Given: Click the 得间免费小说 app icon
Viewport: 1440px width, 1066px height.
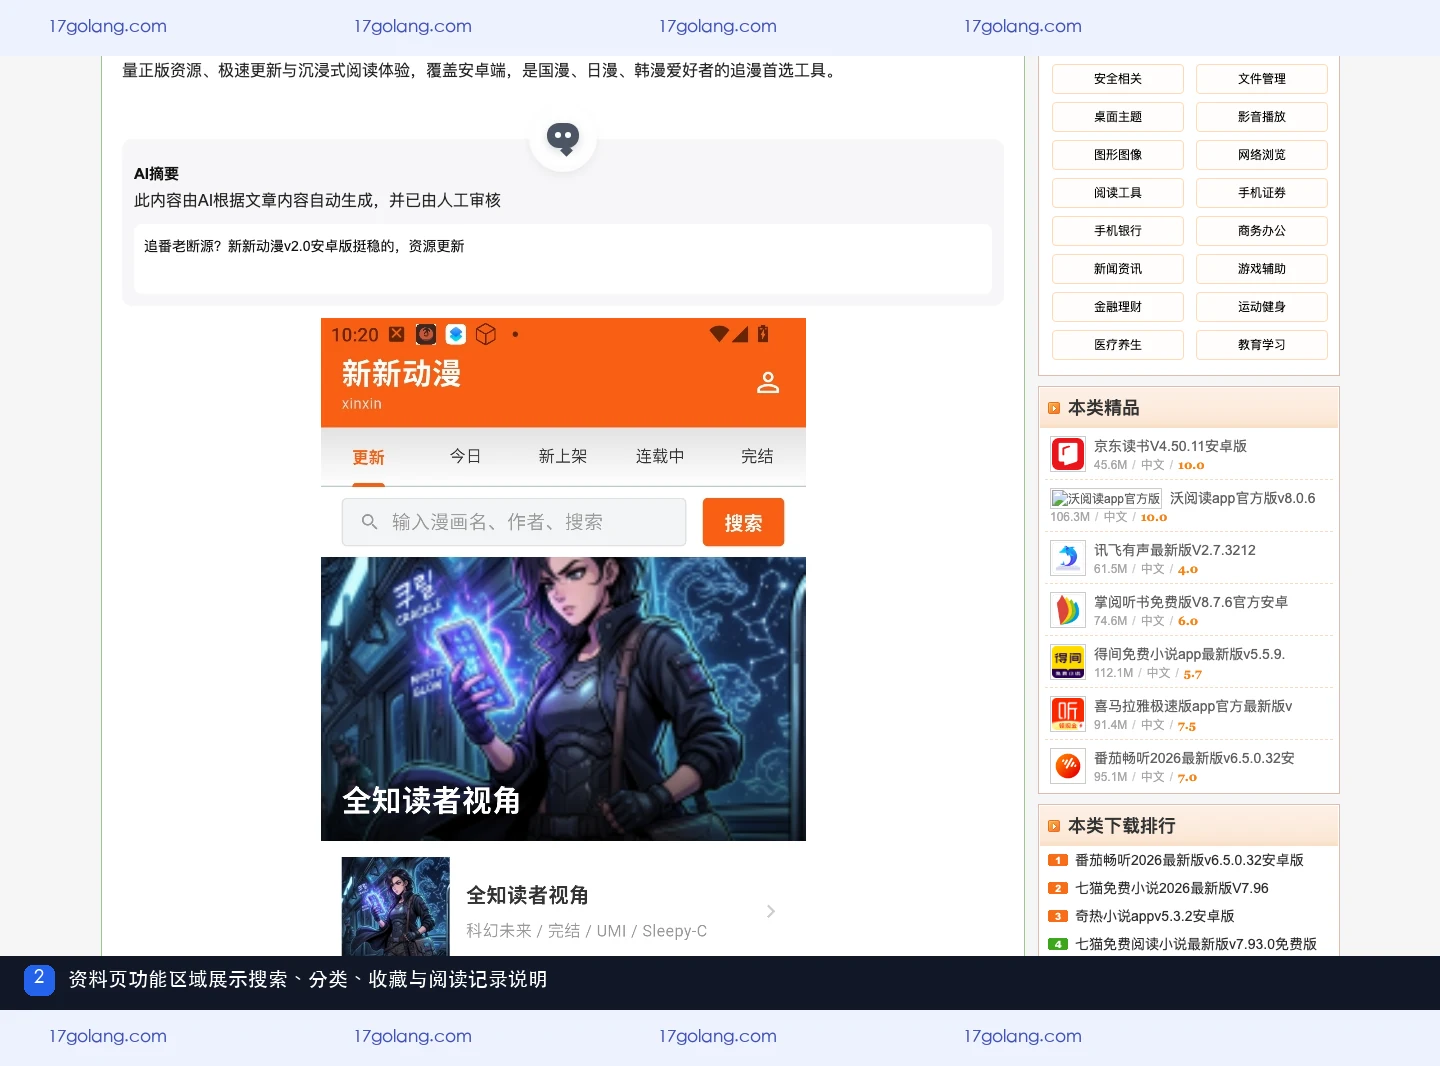Looking at the screenshot, I should coord(1068,662).
